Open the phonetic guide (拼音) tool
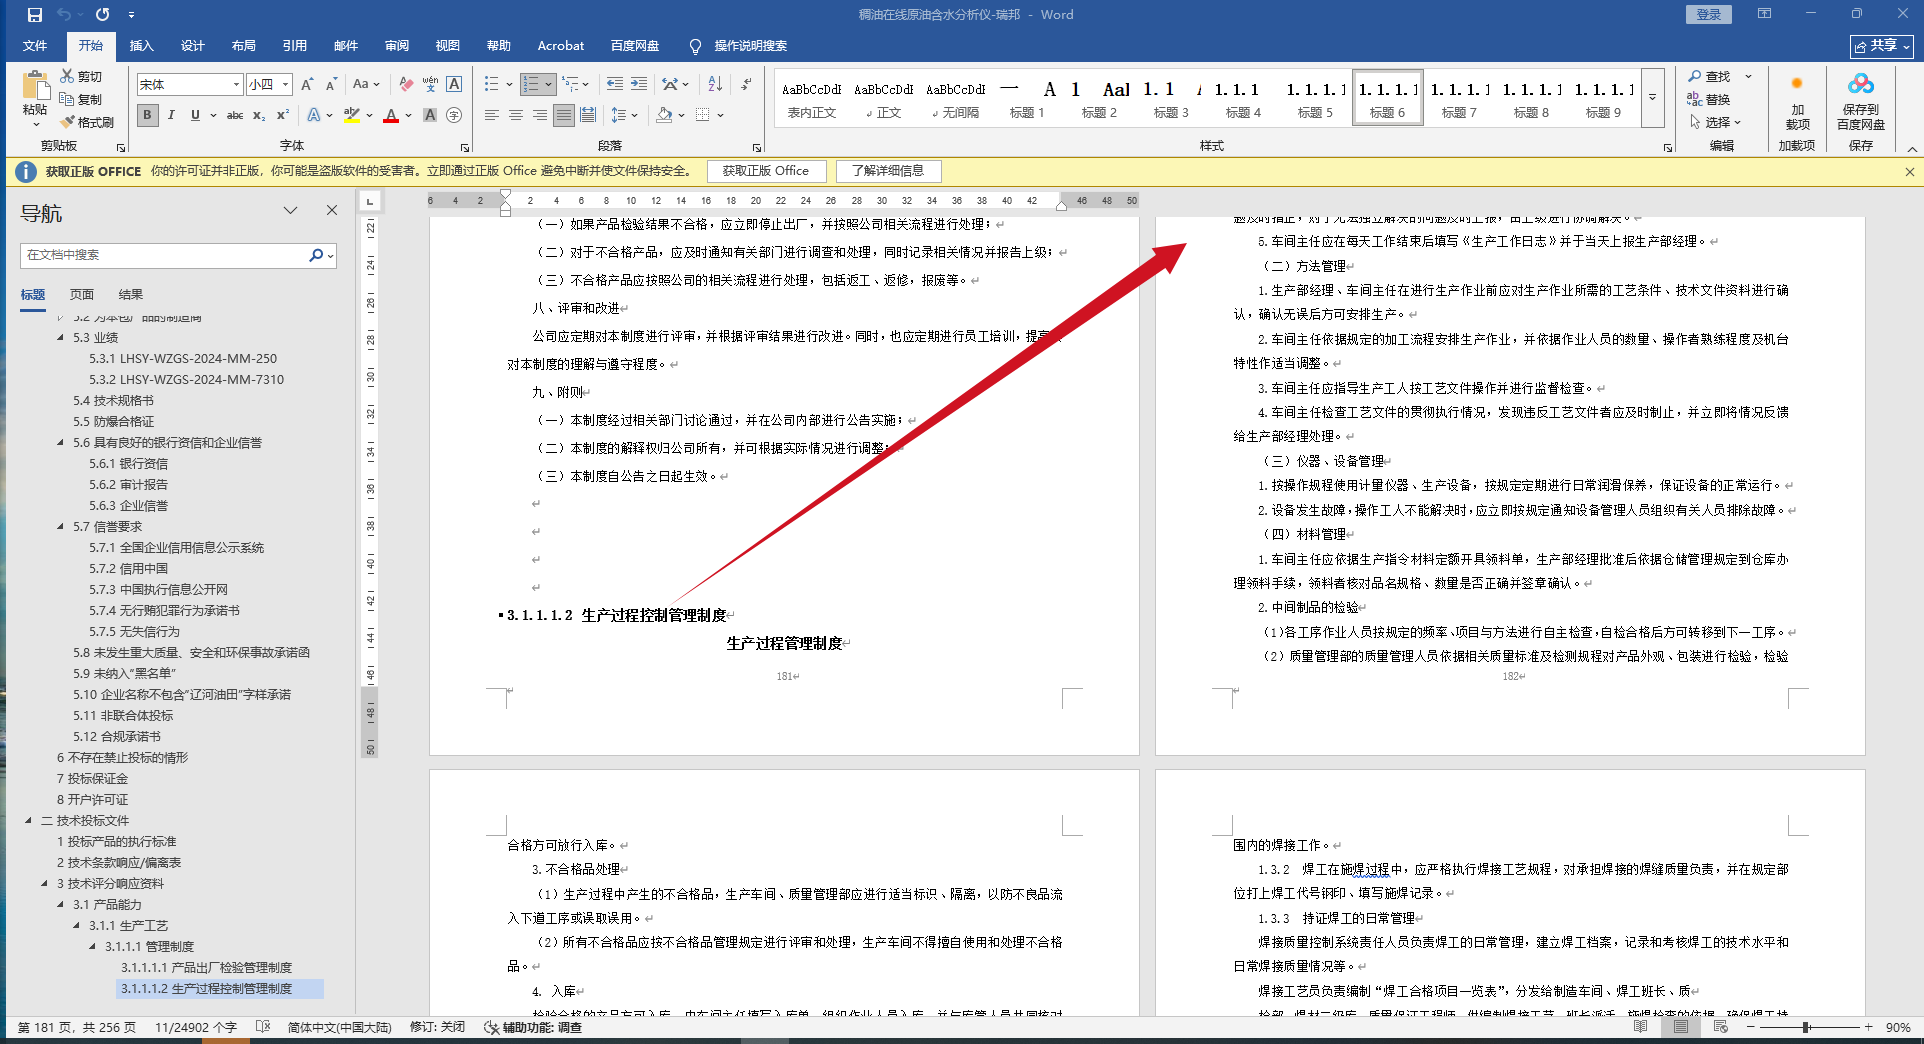This screenshot has width=1924, height=1044. tap(430, 85)
